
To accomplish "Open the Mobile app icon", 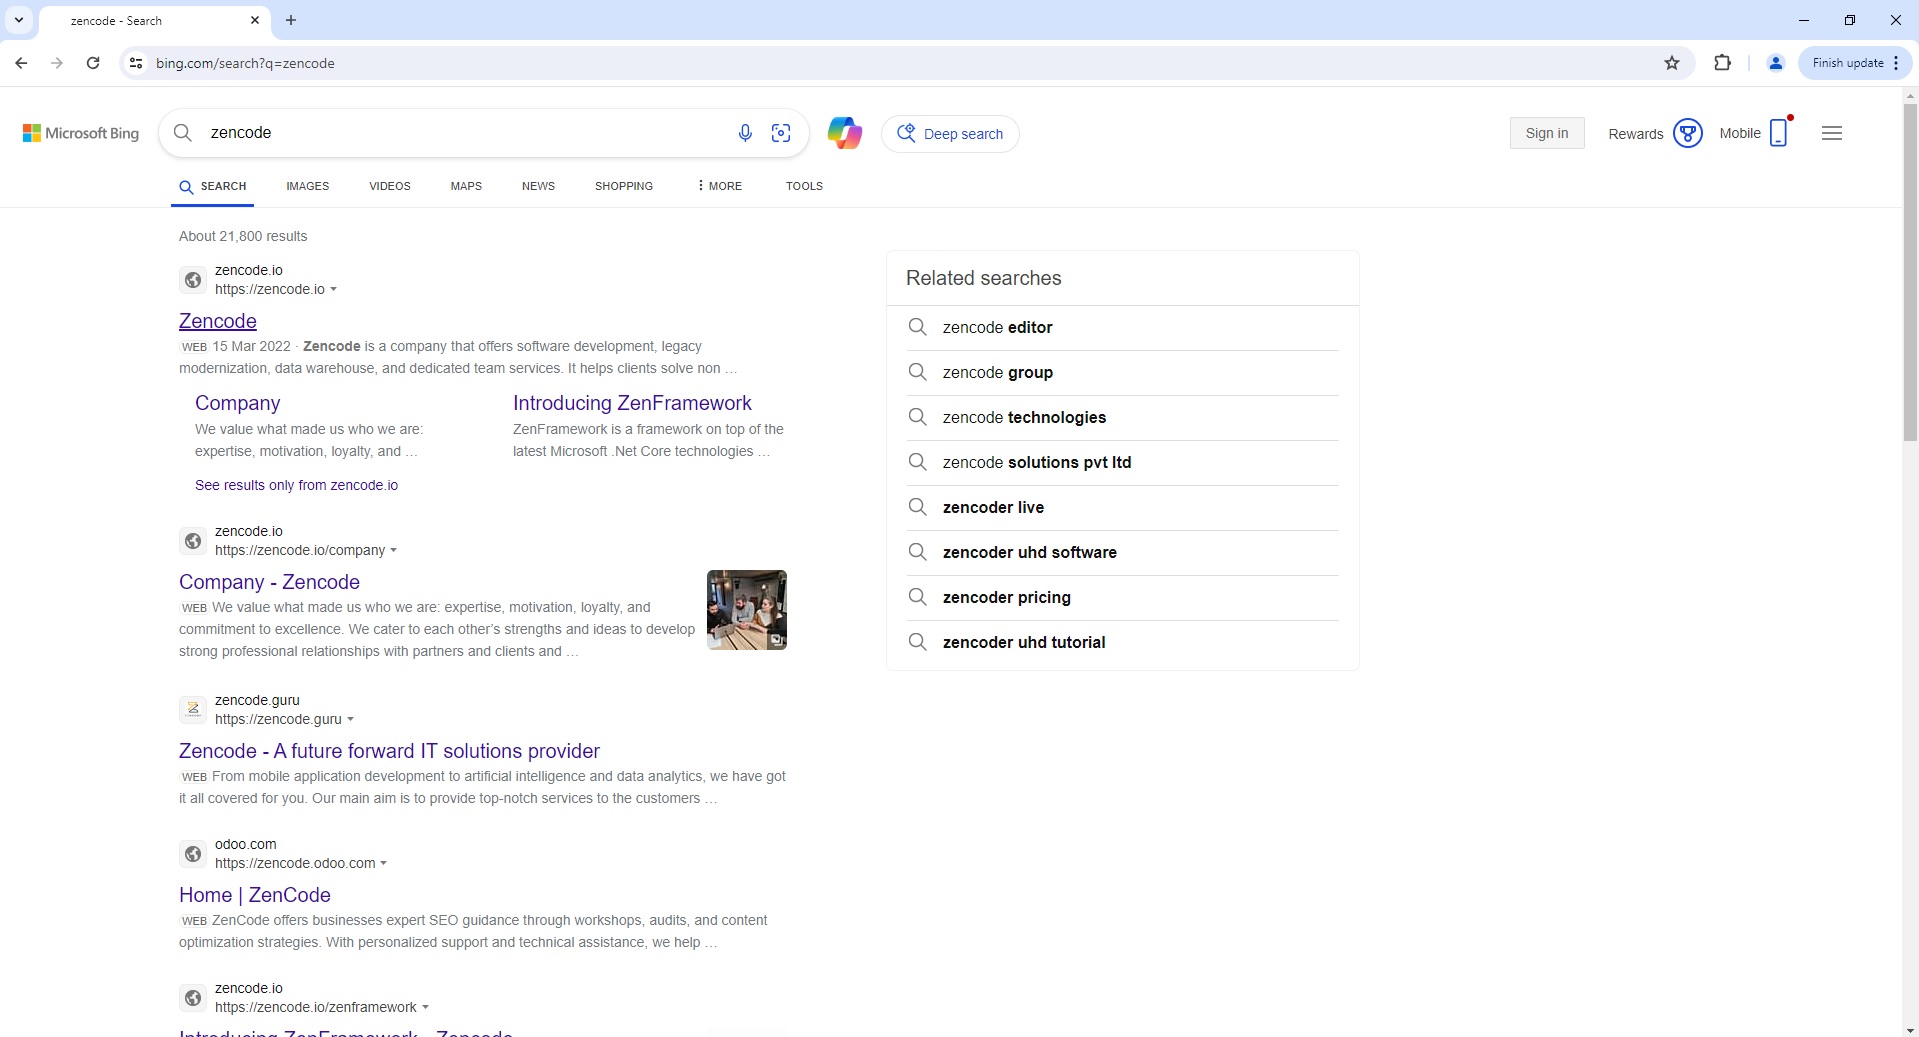I will 1777,132.
